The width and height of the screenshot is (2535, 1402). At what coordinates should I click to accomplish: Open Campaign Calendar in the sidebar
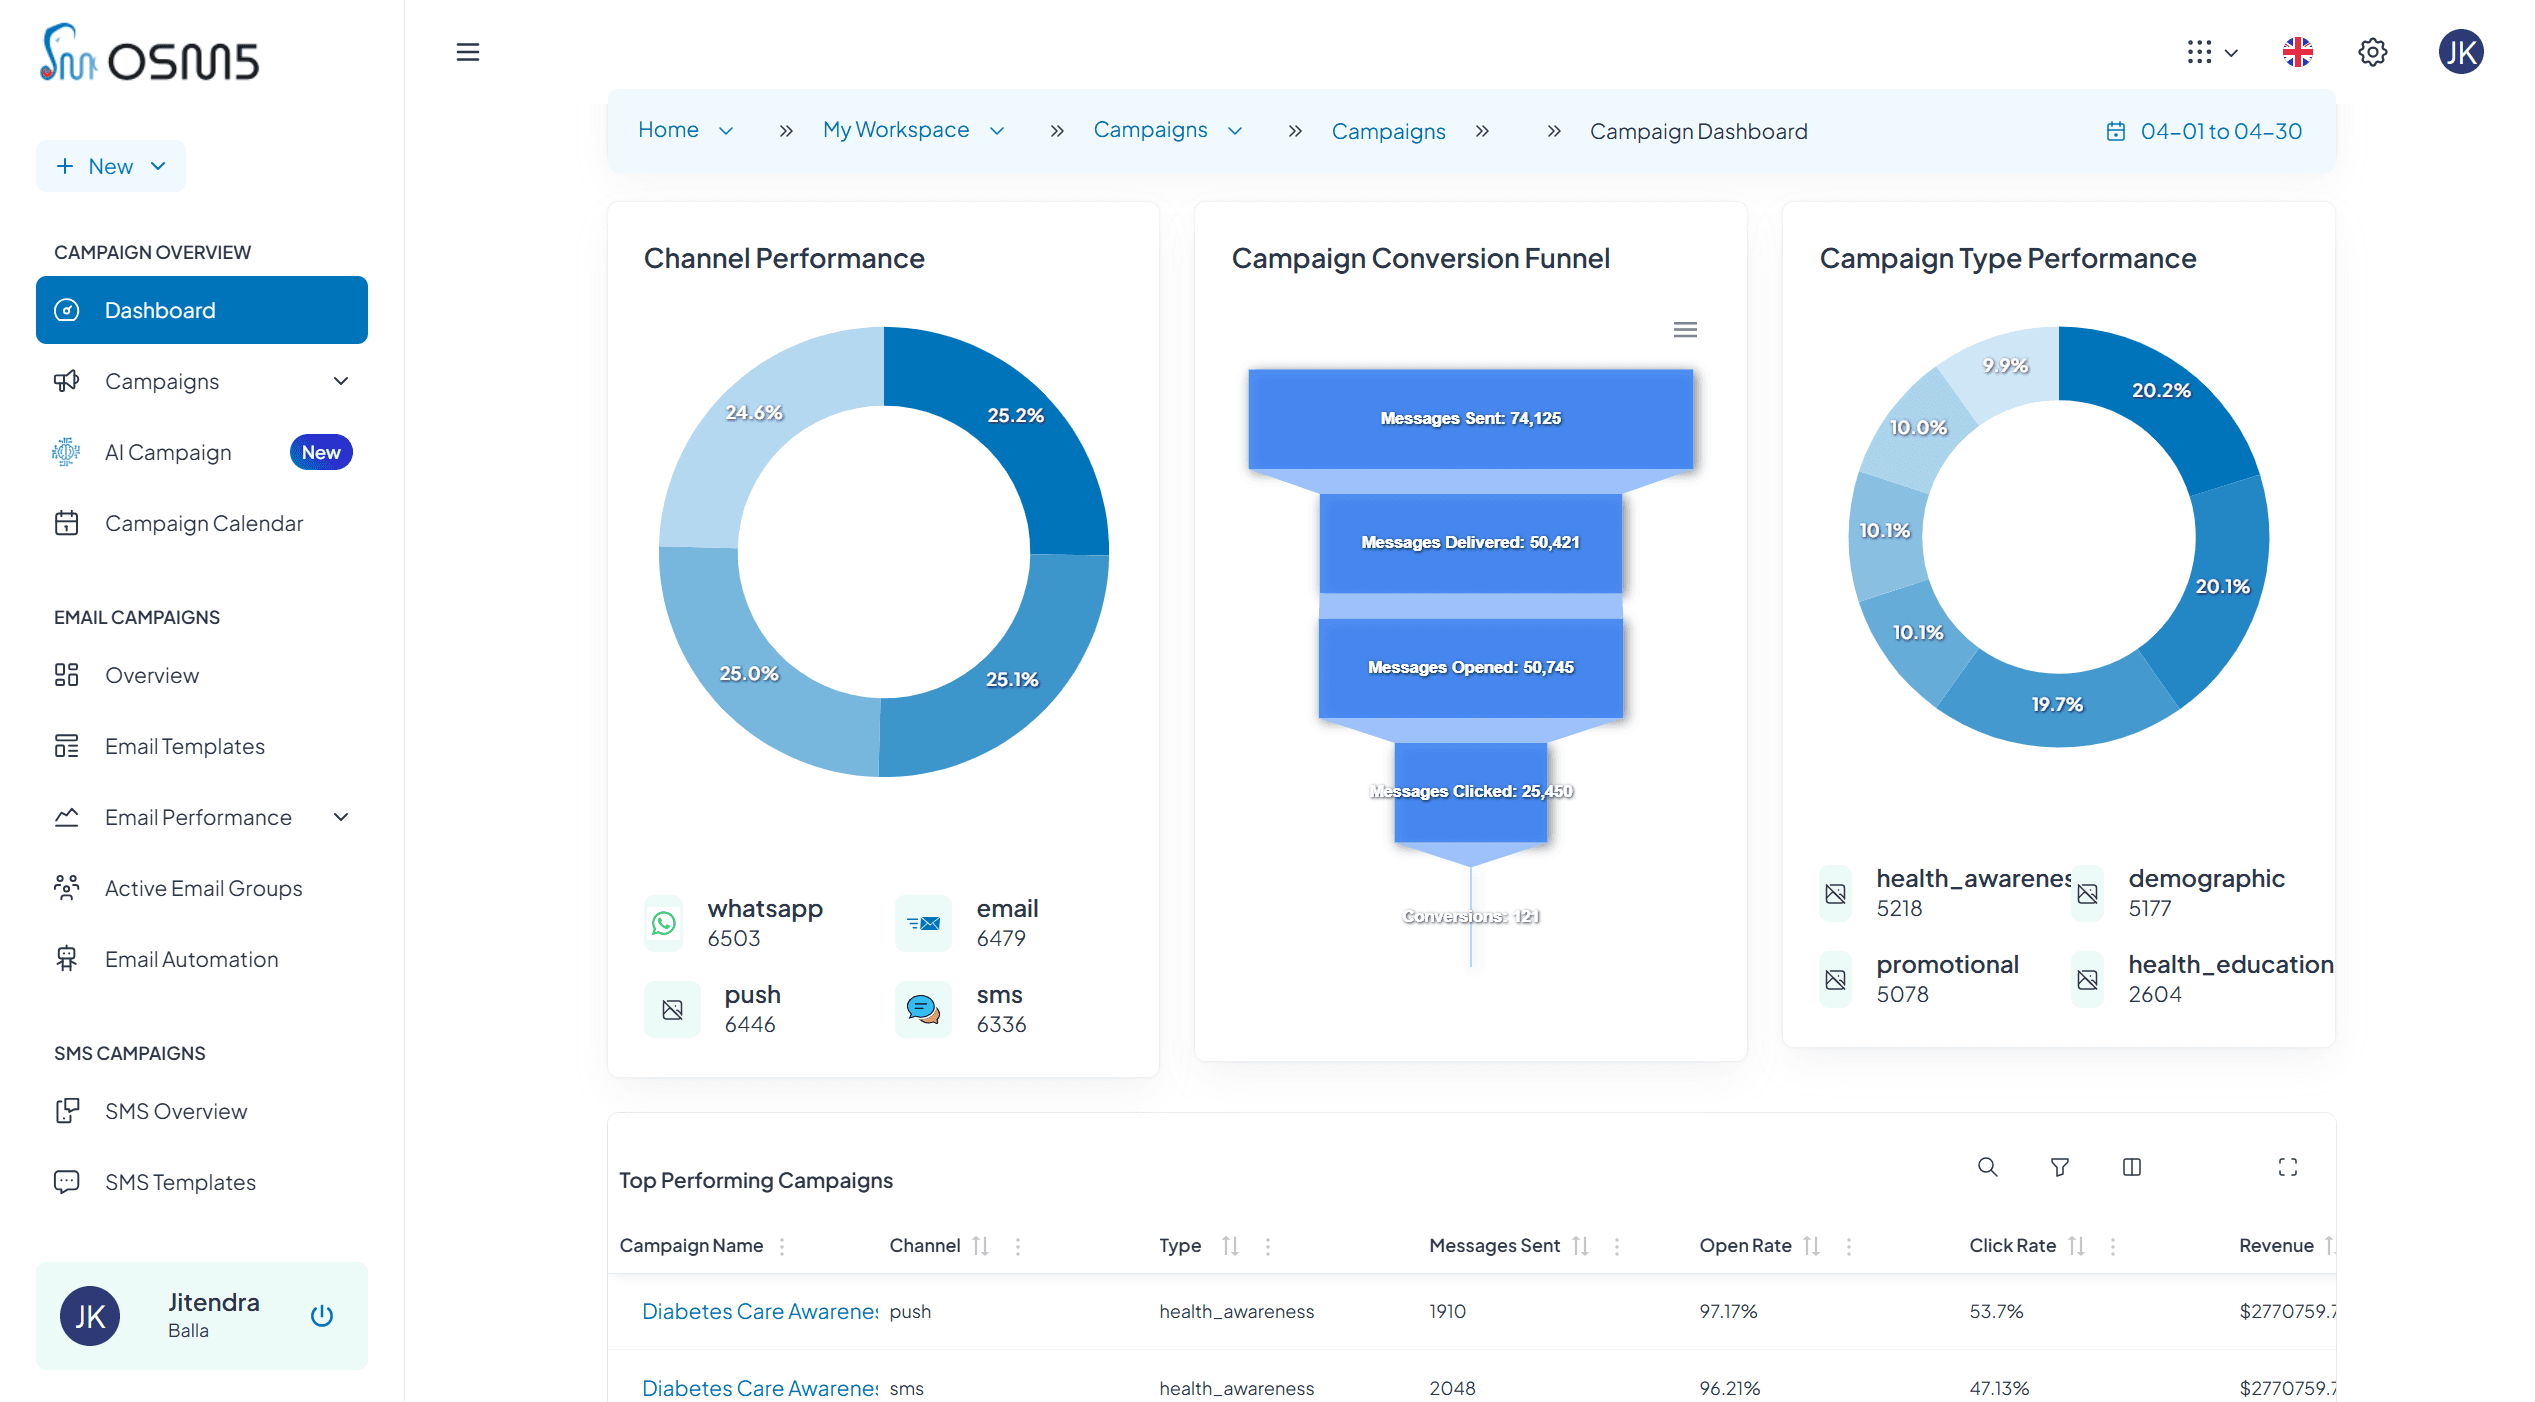(x=204, y=523)
